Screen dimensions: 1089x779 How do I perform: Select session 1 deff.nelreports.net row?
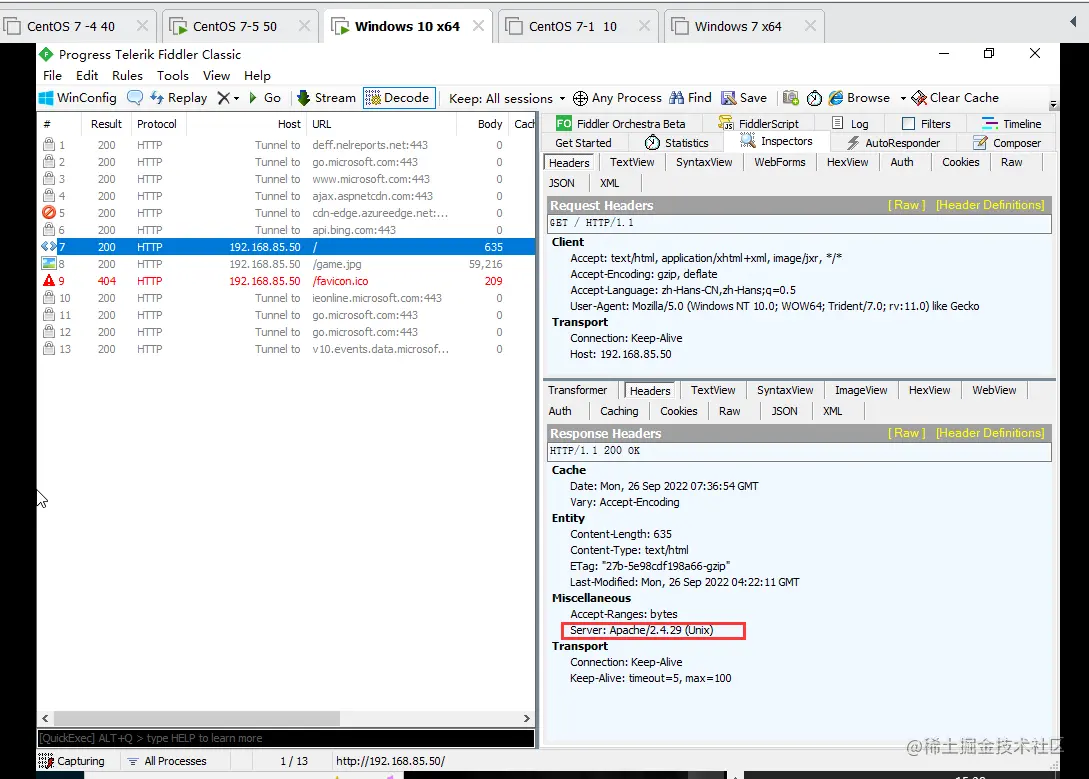[x=286, y=145]
